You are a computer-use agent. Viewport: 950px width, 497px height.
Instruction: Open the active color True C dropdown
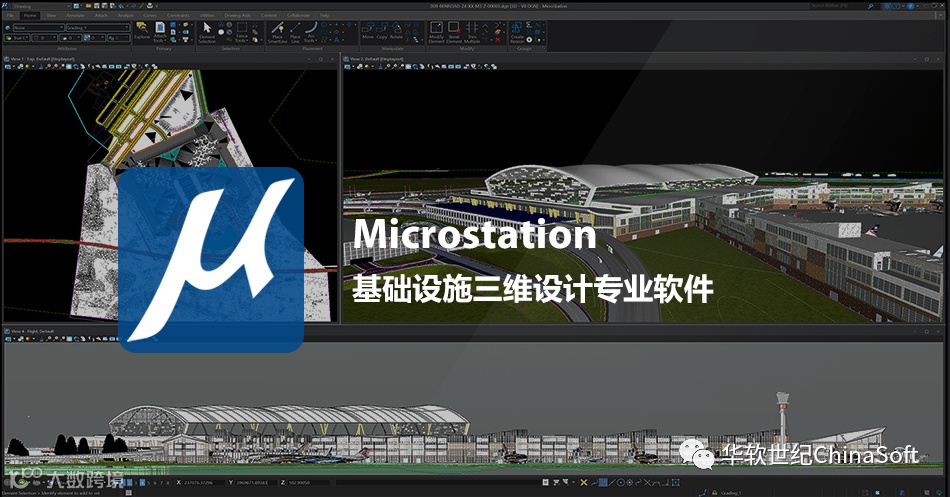pos(16,38)
